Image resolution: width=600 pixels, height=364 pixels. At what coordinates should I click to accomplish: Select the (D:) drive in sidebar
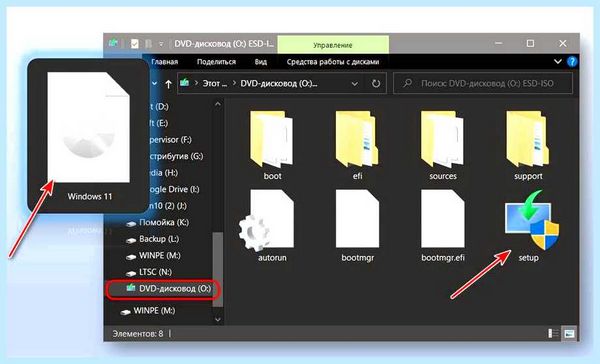pyautogui.click(x=159, y=106)
